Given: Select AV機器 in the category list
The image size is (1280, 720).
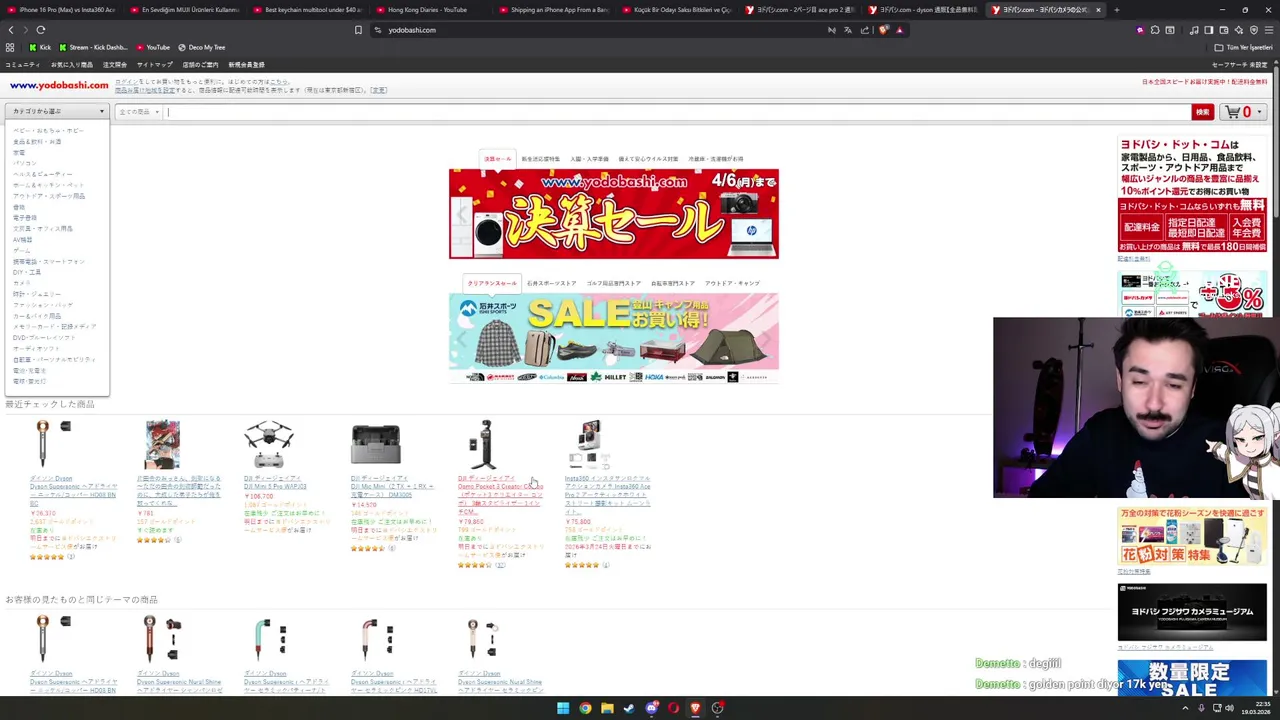Looking at the screenshot, I should (x=22, y=240).
